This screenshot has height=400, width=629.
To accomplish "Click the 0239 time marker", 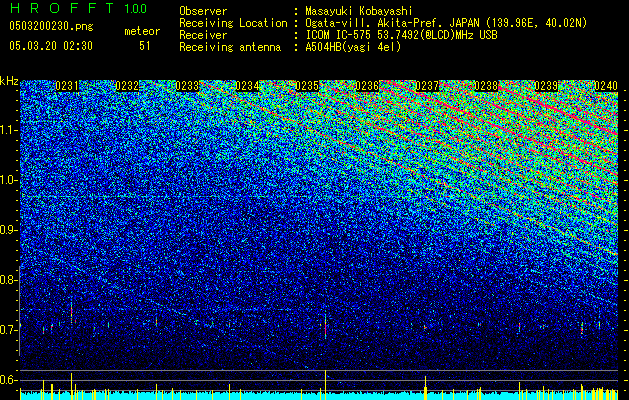I will 546,86.
